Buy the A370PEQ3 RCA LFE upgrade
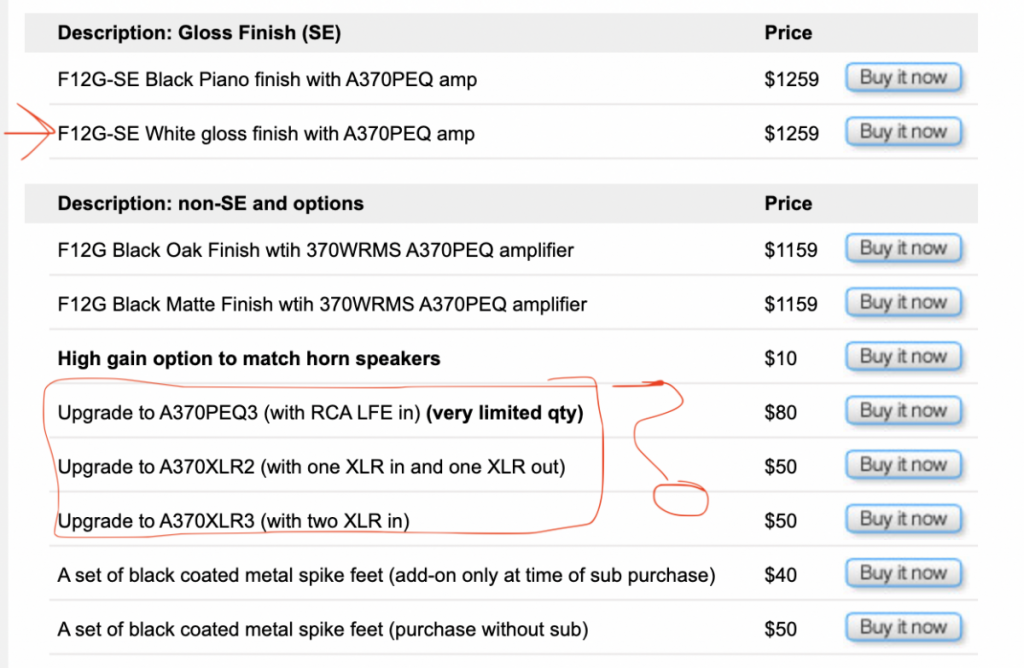The width and height of the screenshot is (1024, 668). click(x=903, y=411)
